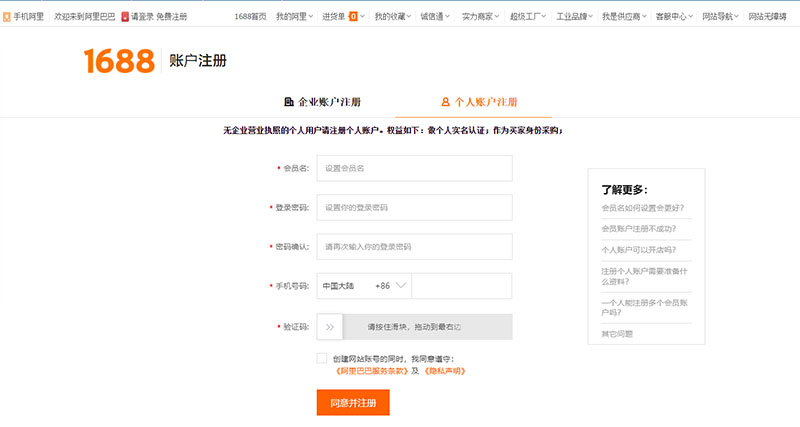The image size is (800, 427).
Task: Switch to the 企业账户注册 tab
Action: pos(322,102)
